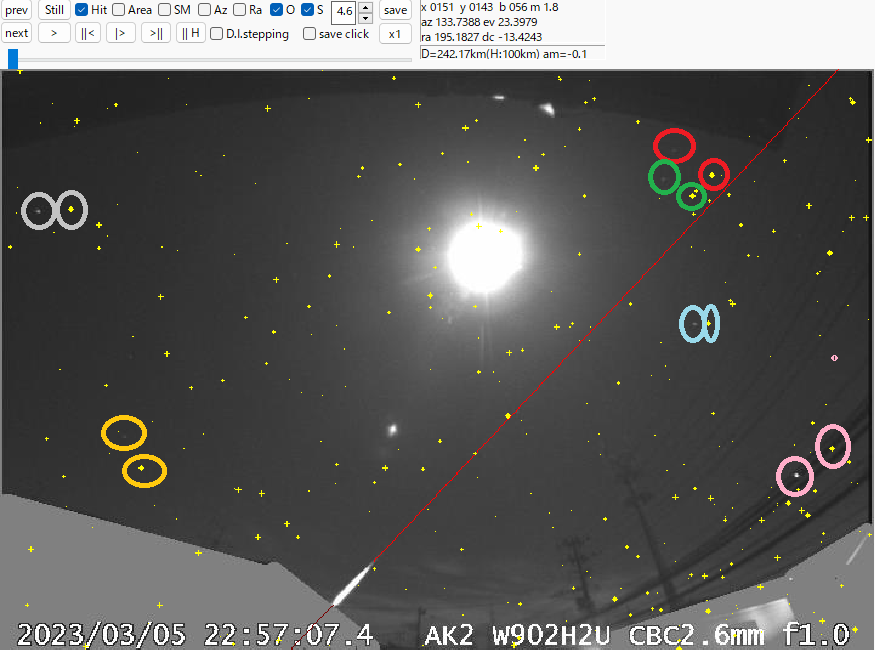The image size is (875, 650).
Task: Click the 4.6 magnitude input field
Action: [343, 12]
